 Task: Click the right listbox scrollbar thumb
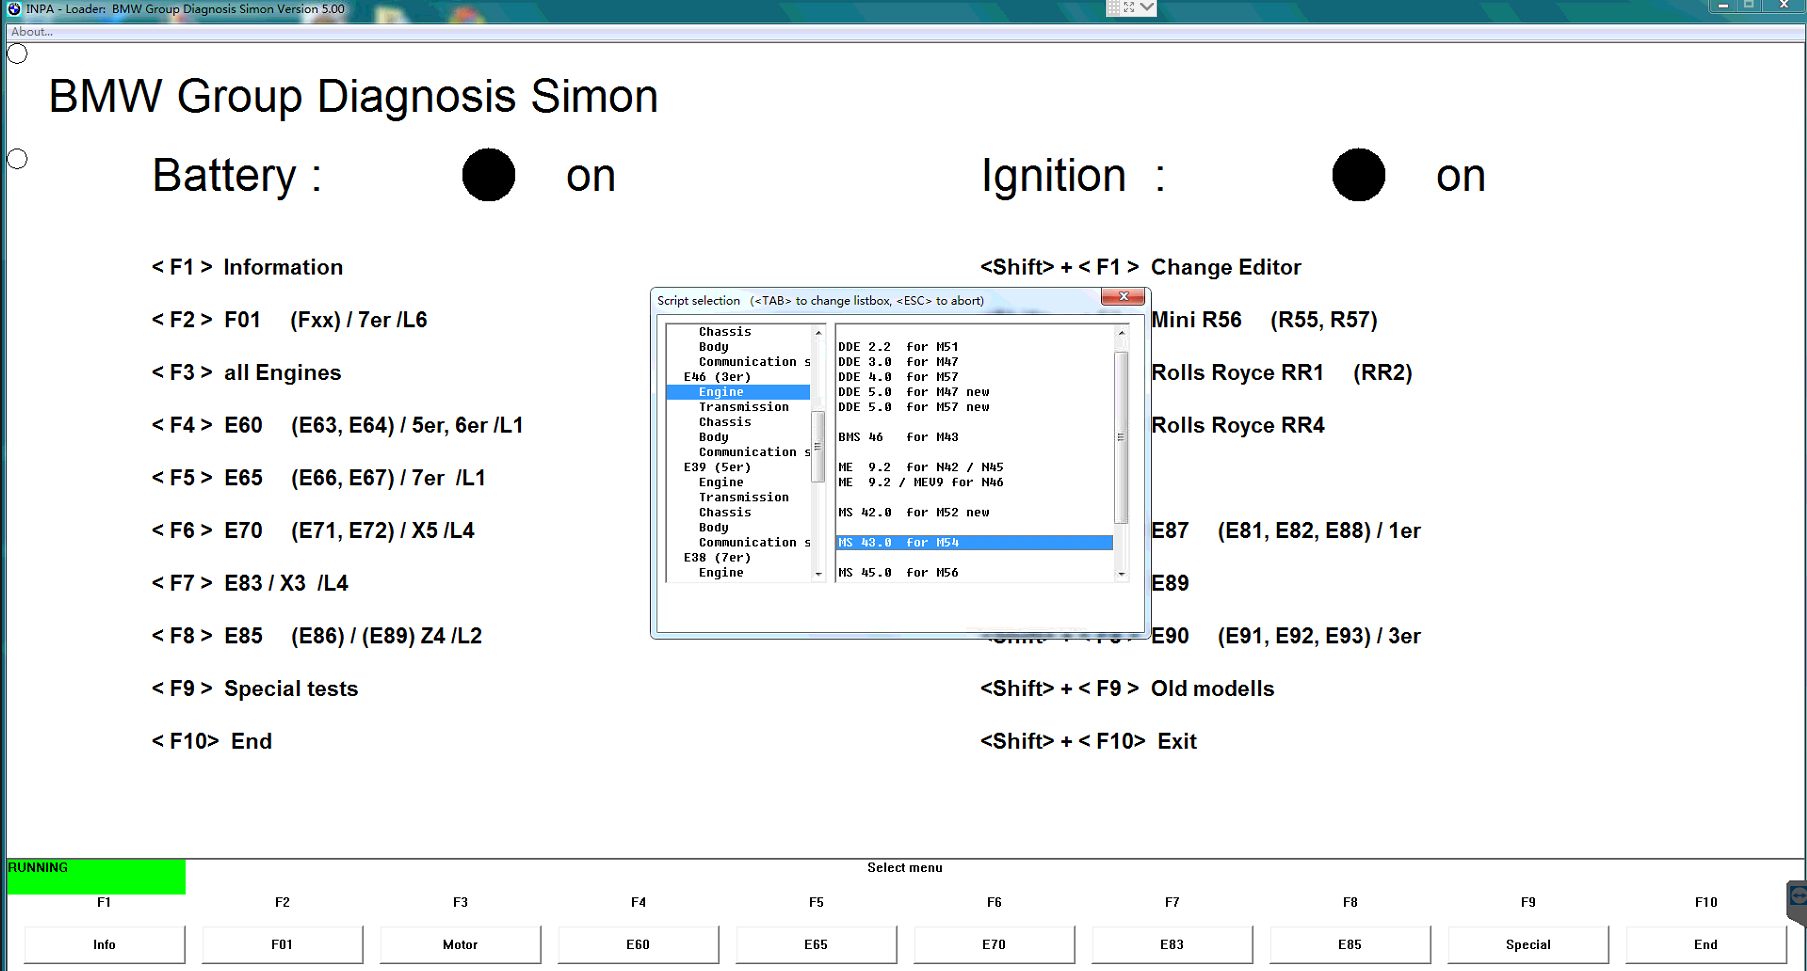1121,437
